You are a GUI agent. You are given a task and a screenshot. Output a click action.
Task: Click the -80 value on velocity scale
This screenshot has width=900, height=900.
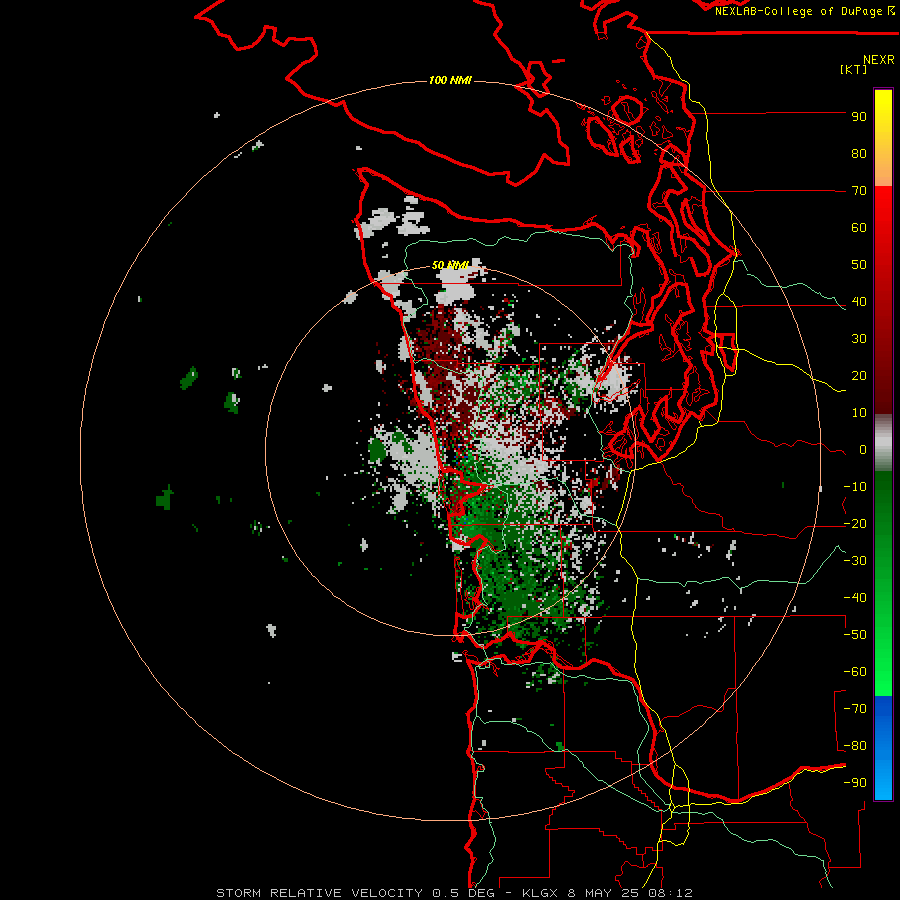(855, 746)
